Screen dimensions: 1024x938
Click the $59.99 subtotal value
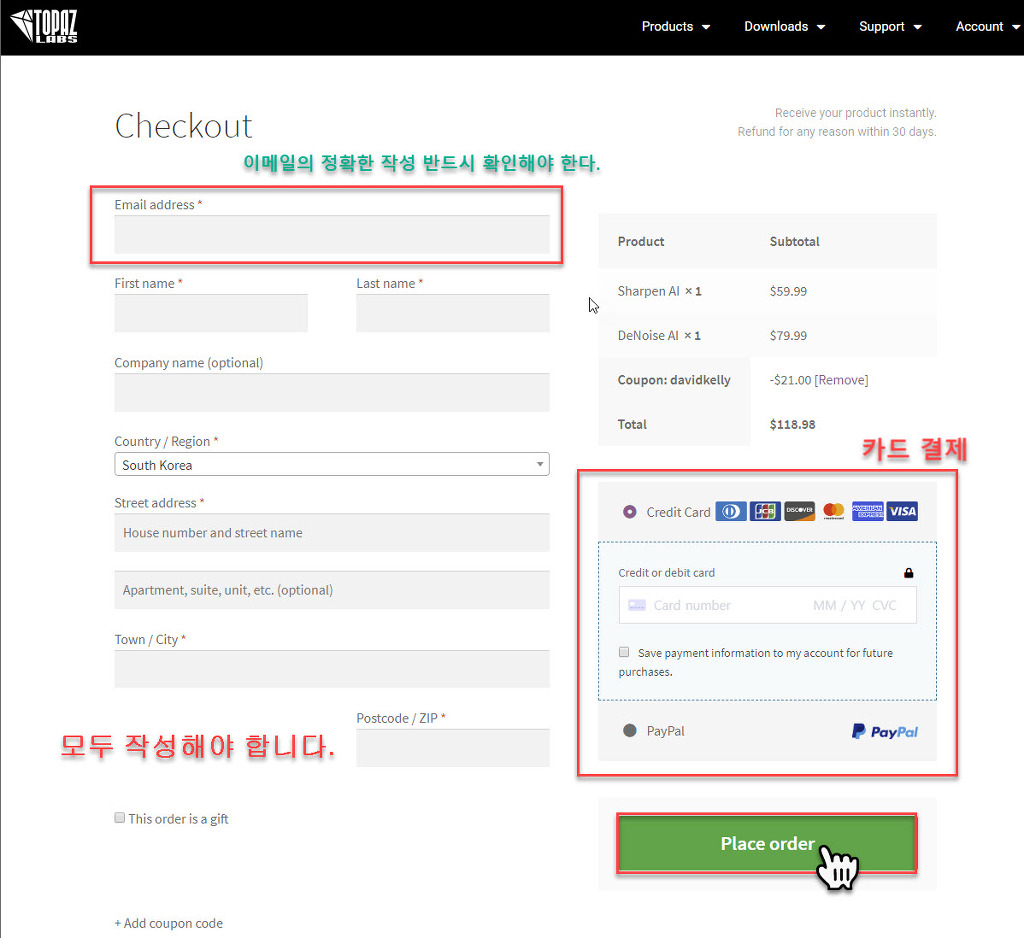(788, 291)
